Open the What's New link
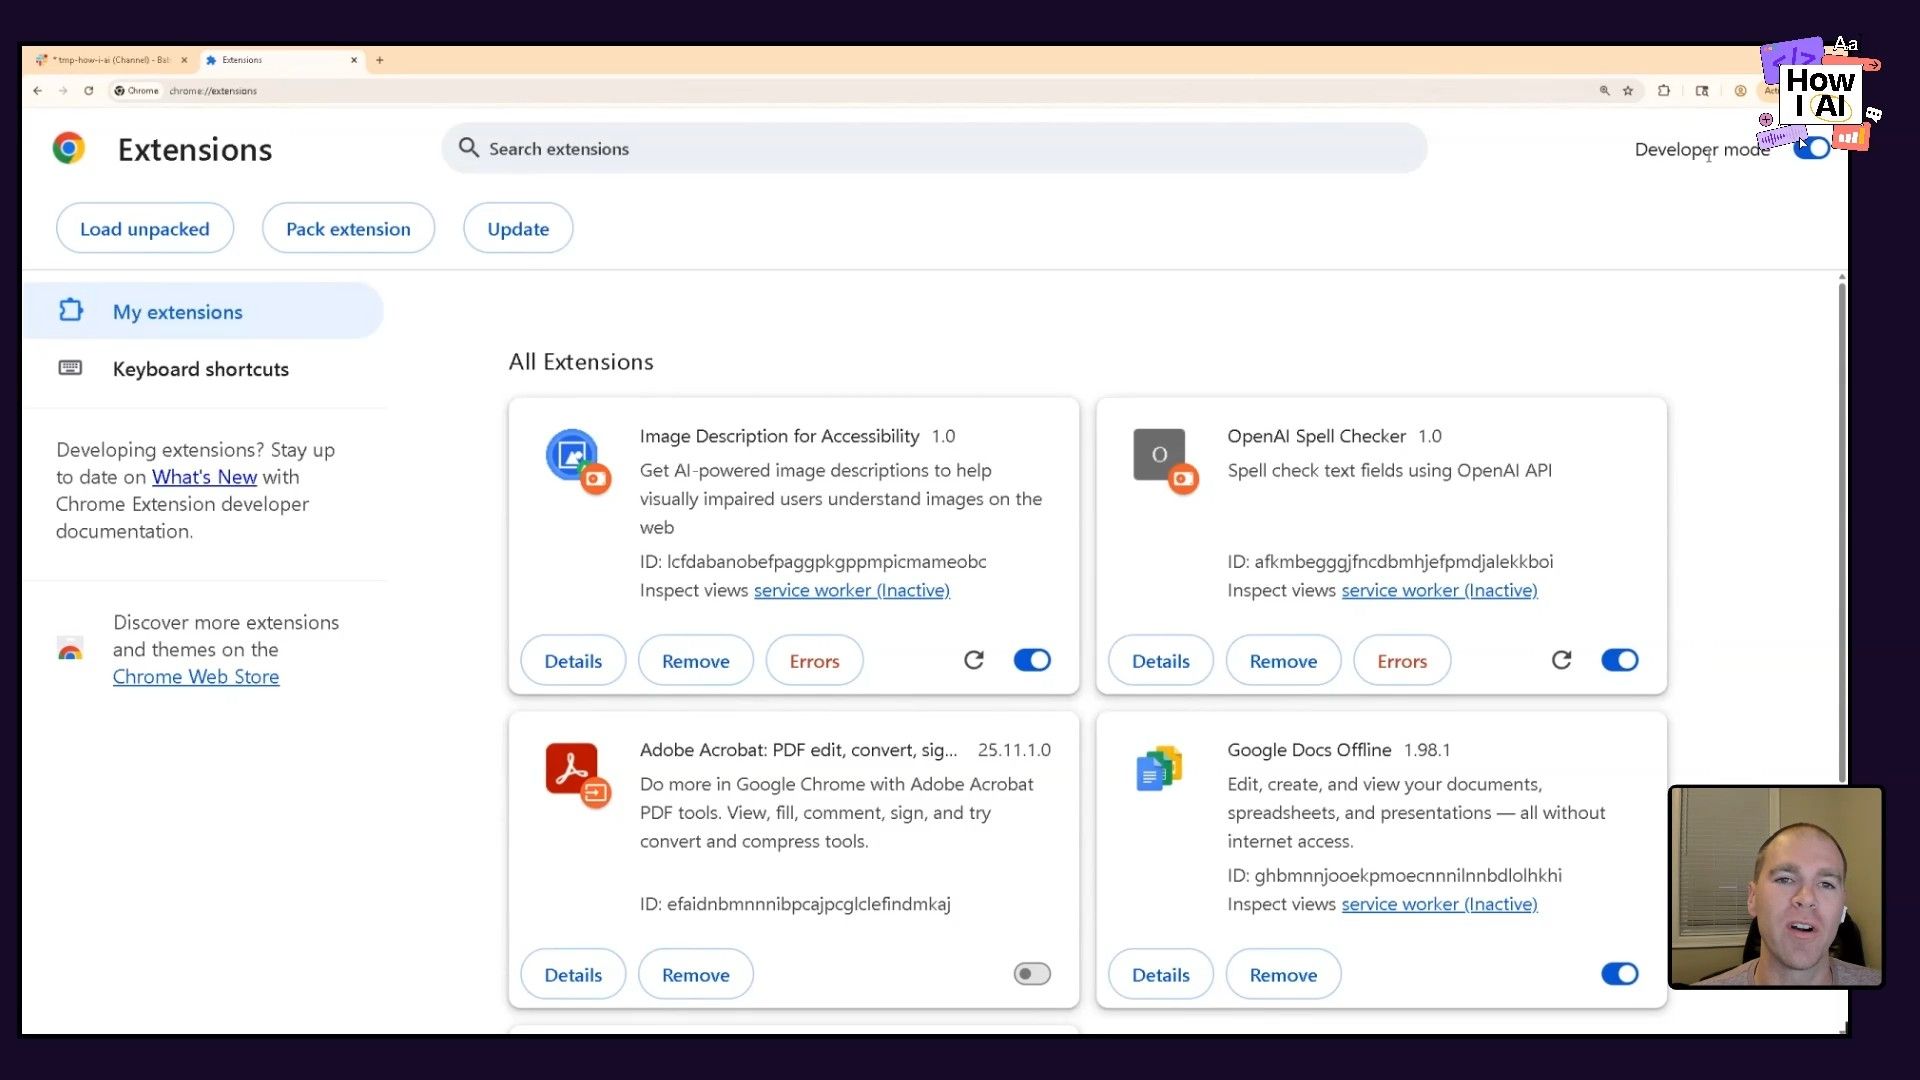The width and height of the screenshot is (1920, 1080). (204, 477)
